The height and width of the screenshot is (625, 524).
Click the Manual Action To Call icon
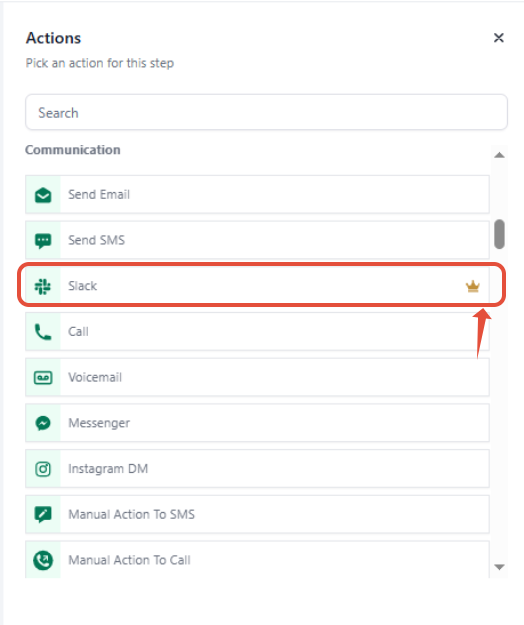(43, 560)
